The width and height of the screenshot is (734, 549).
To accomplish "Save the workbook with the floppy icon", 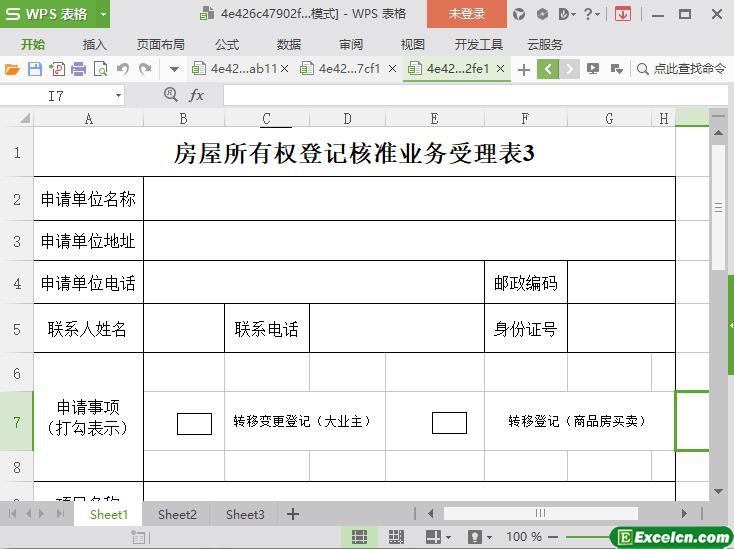I will point(35,69).
